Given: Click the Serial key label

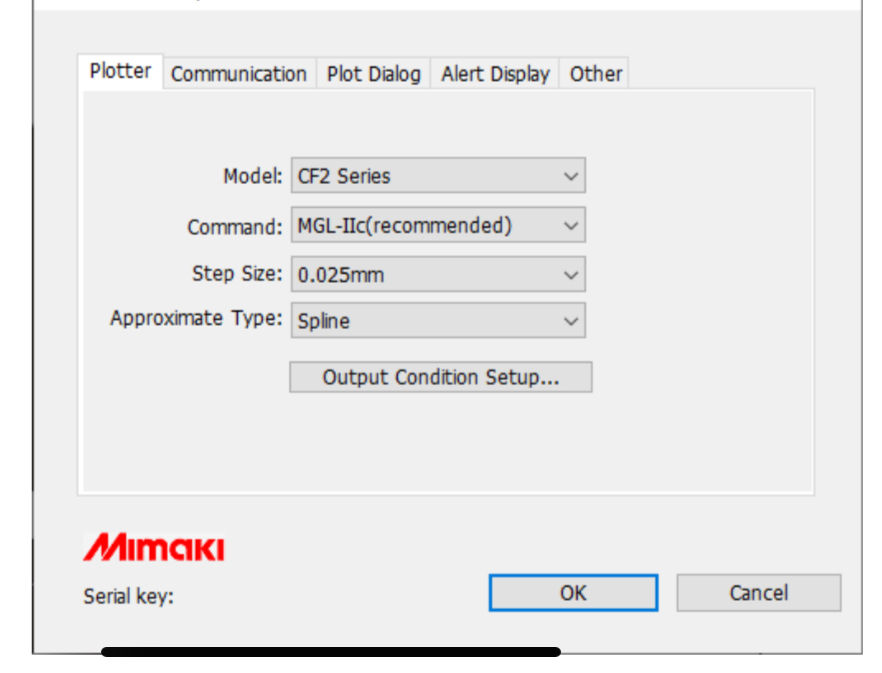Looking at the screenshot, I should point(129,596).
